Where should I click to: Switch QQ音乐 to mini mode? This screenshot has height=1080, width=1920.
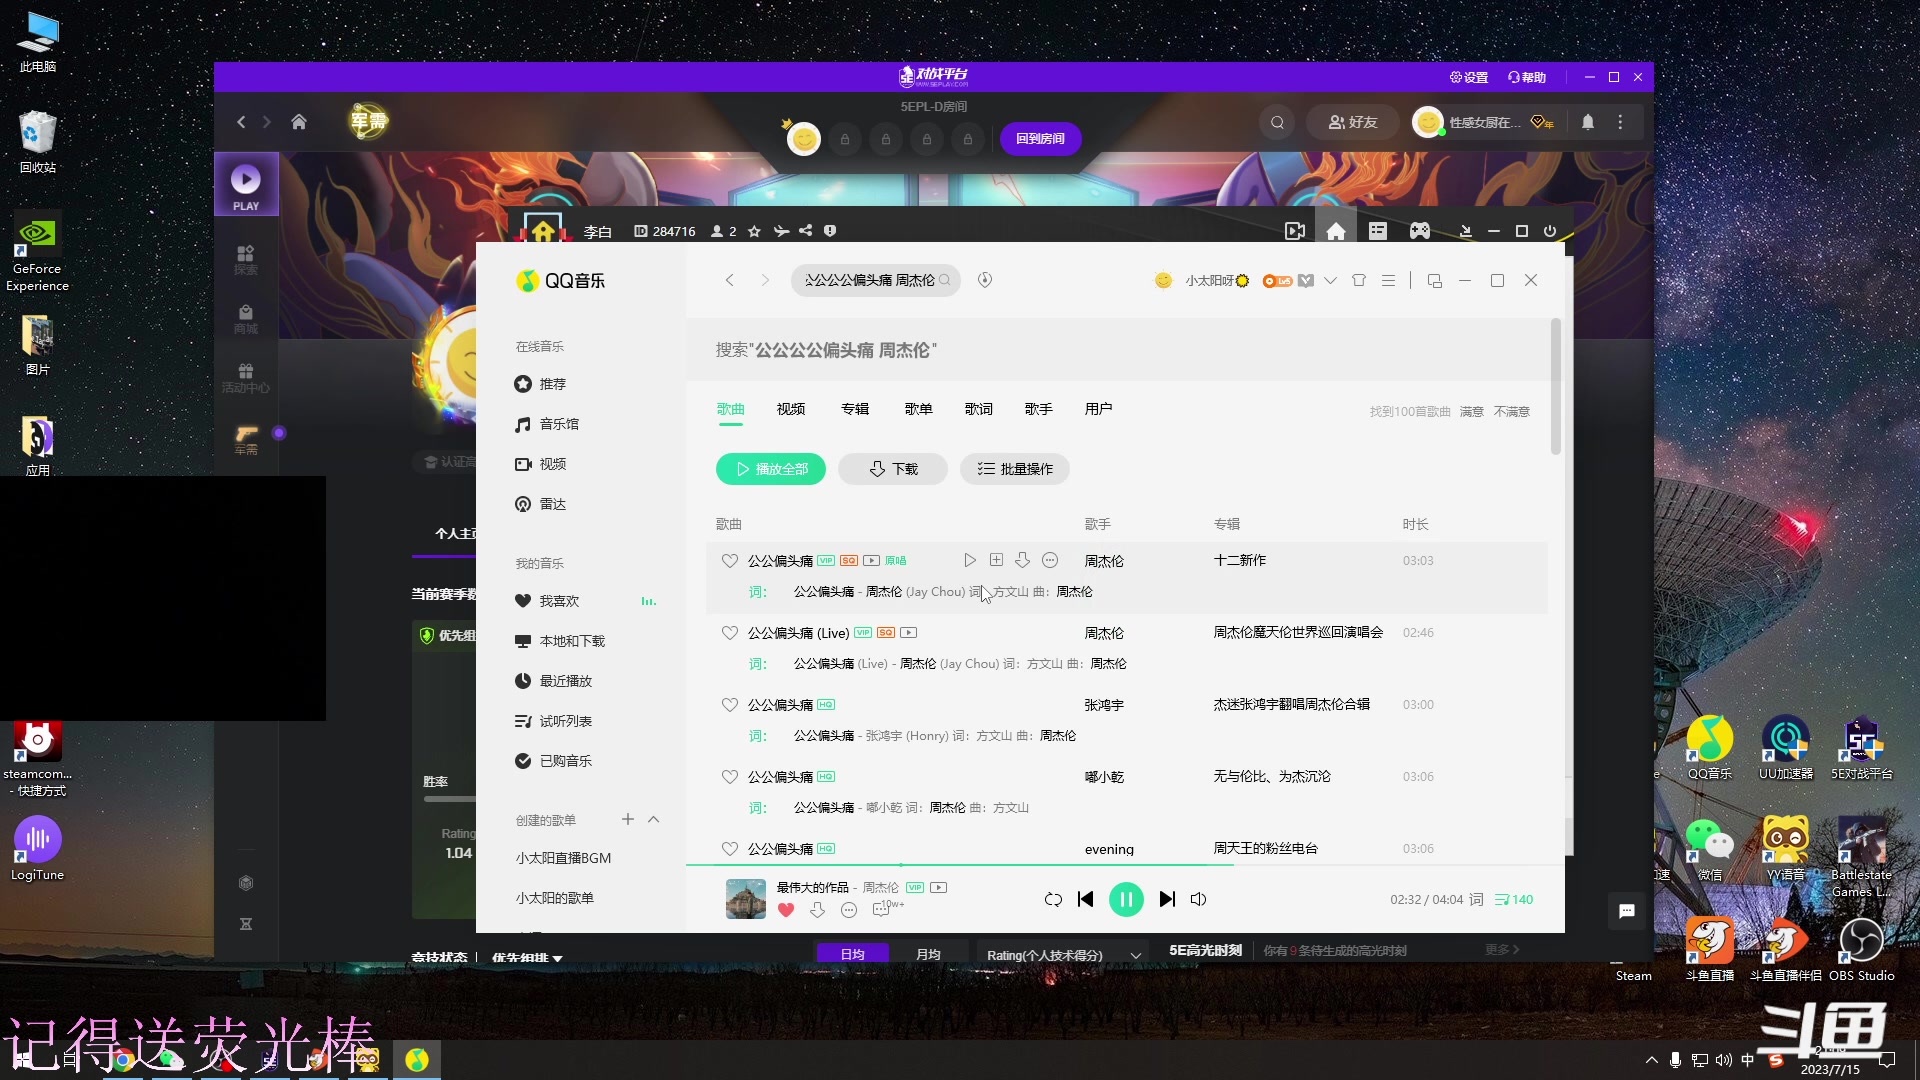tap(1434, 281)
